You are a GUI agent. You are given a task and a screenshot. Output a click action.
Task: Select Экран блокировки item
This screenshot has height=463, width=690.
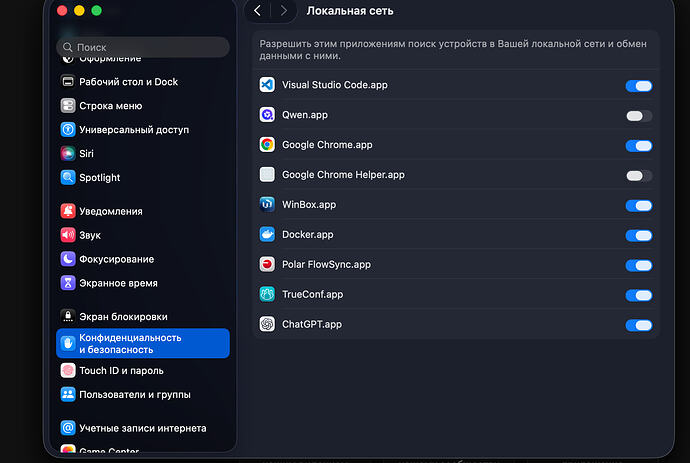coord(143,316)
